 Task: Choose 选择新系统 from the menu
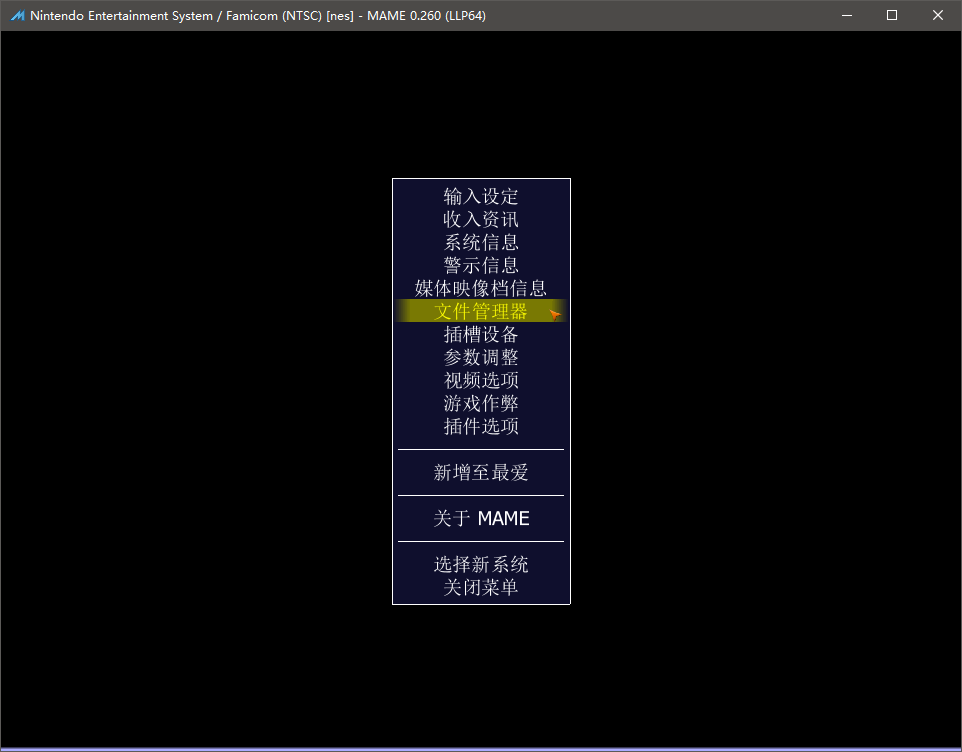click(x=481, y=564)
